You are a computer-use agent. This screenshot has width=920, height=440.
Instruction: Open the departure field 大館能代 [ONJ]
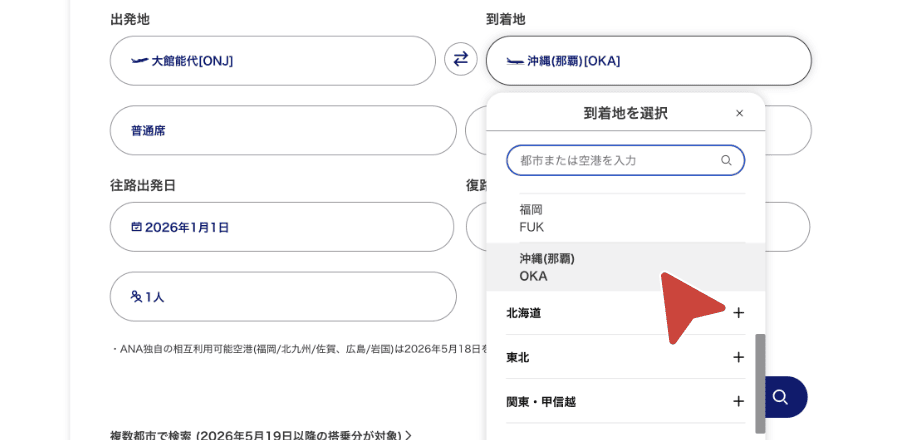tap(273, 61)
